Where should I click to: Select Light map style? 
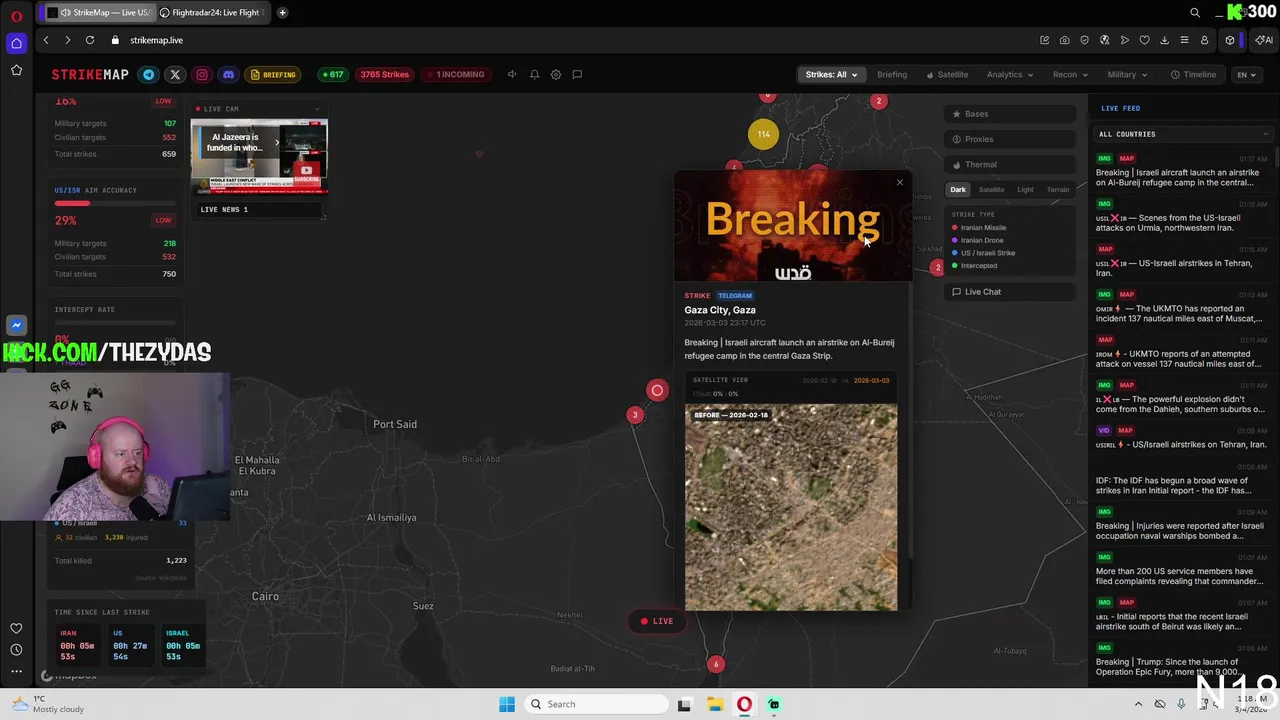pyautogui.click(x=1025, y=189)
